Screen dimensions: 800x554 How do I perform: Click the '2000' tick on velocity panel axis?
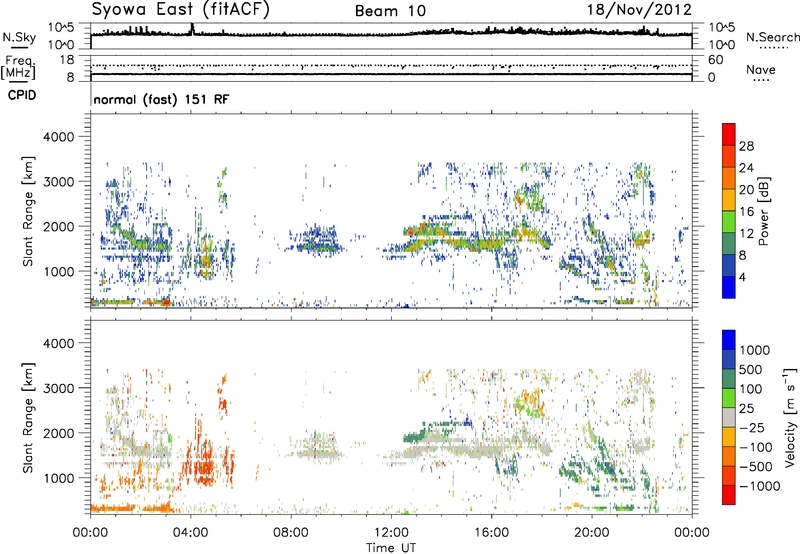pyautogui.click(x=58, y=434)
